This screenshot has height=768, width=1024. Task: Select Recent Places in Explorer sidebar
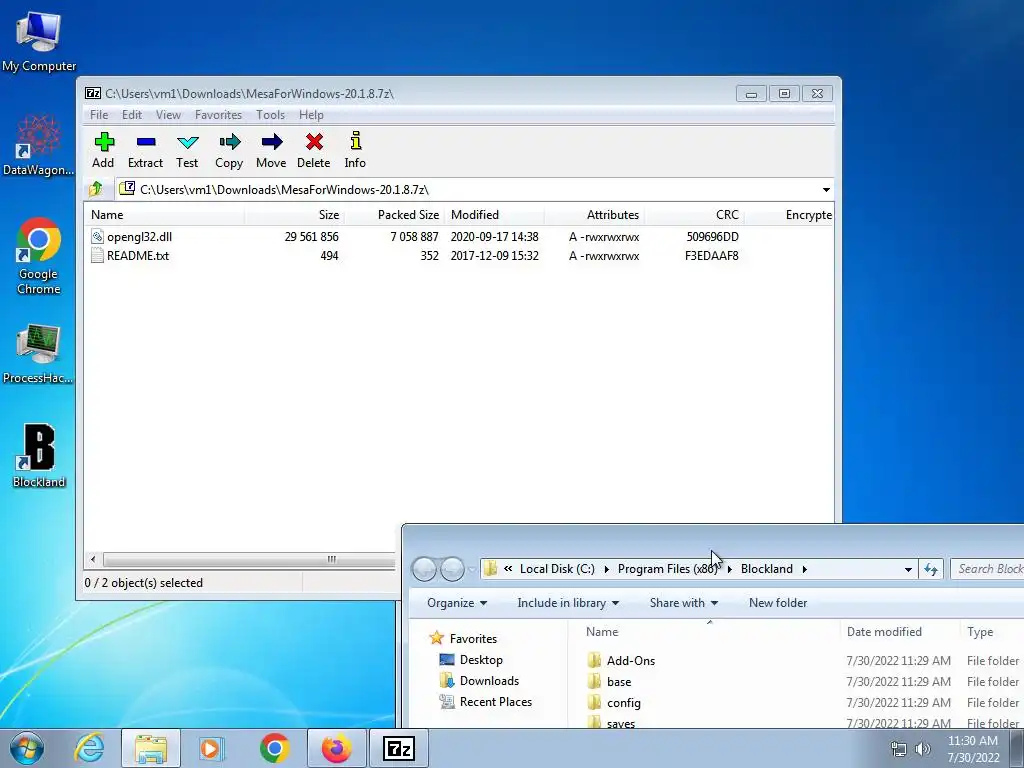point(485,701)
